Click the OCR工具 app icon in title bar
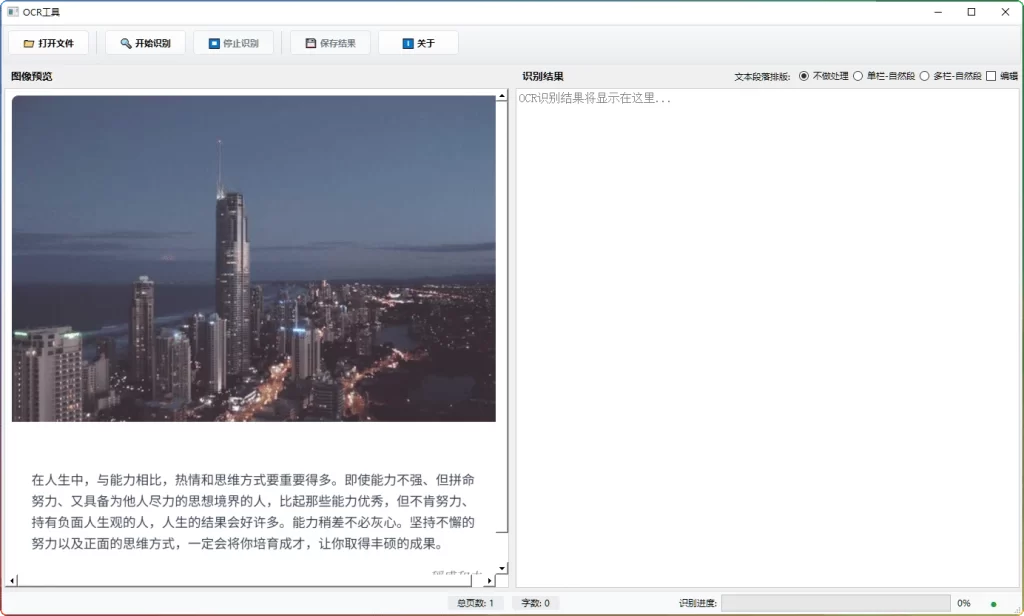Viewport: 1024px width, 616px height. [x=12, y=11]
